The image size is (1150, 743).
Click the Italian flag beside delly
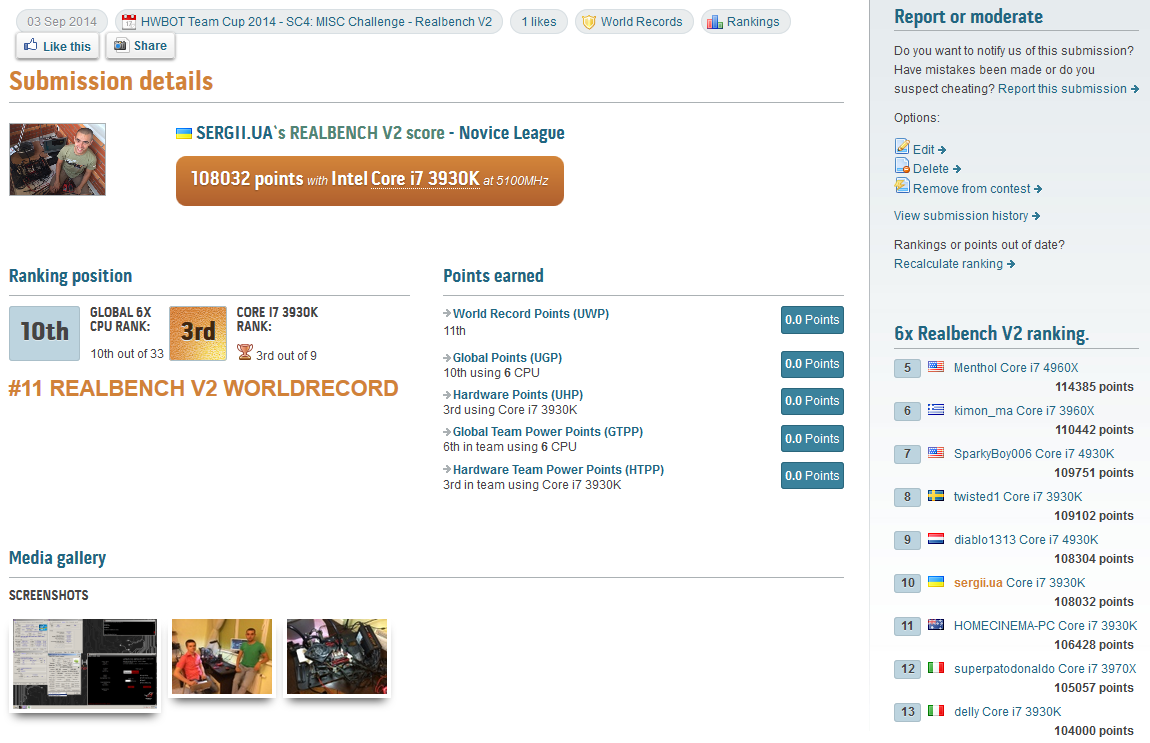click(x=936, y=711)
